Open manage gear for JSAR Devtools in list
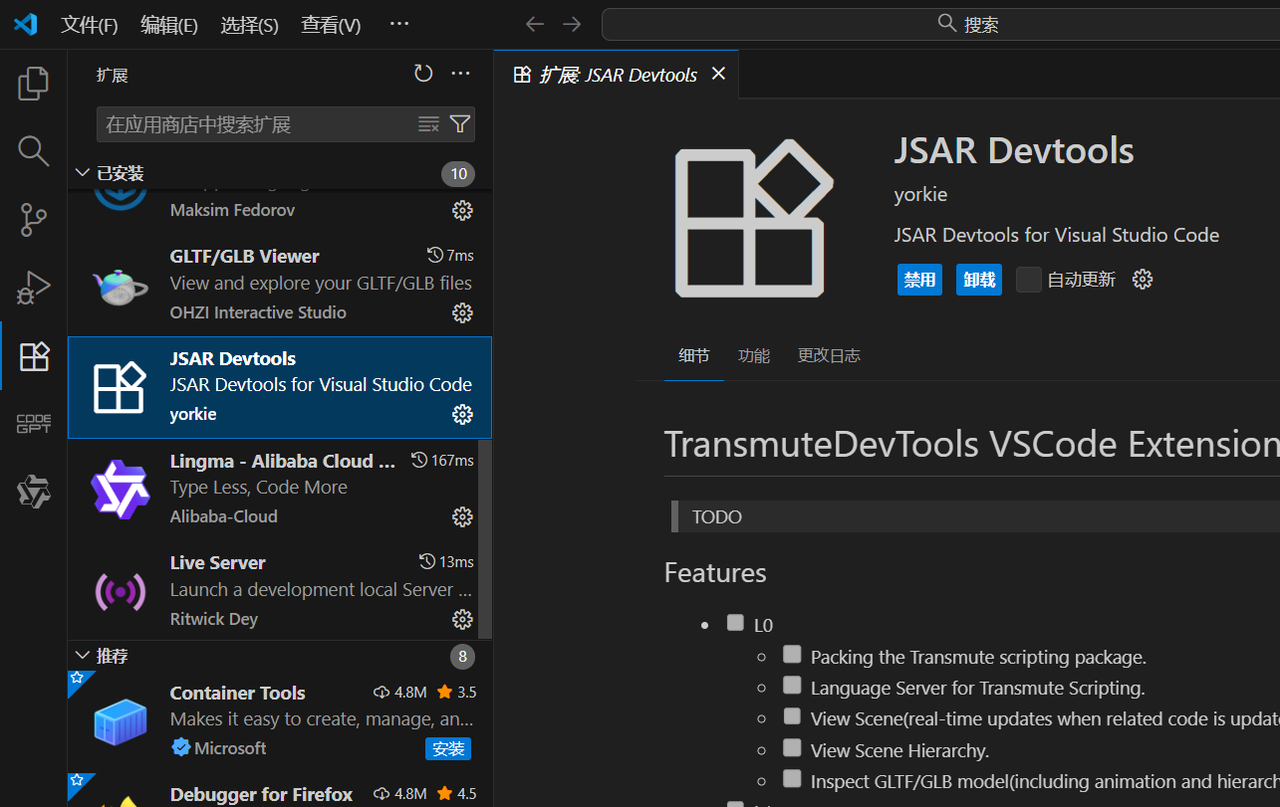1280x807 pixels. click(x=462, y=414)
